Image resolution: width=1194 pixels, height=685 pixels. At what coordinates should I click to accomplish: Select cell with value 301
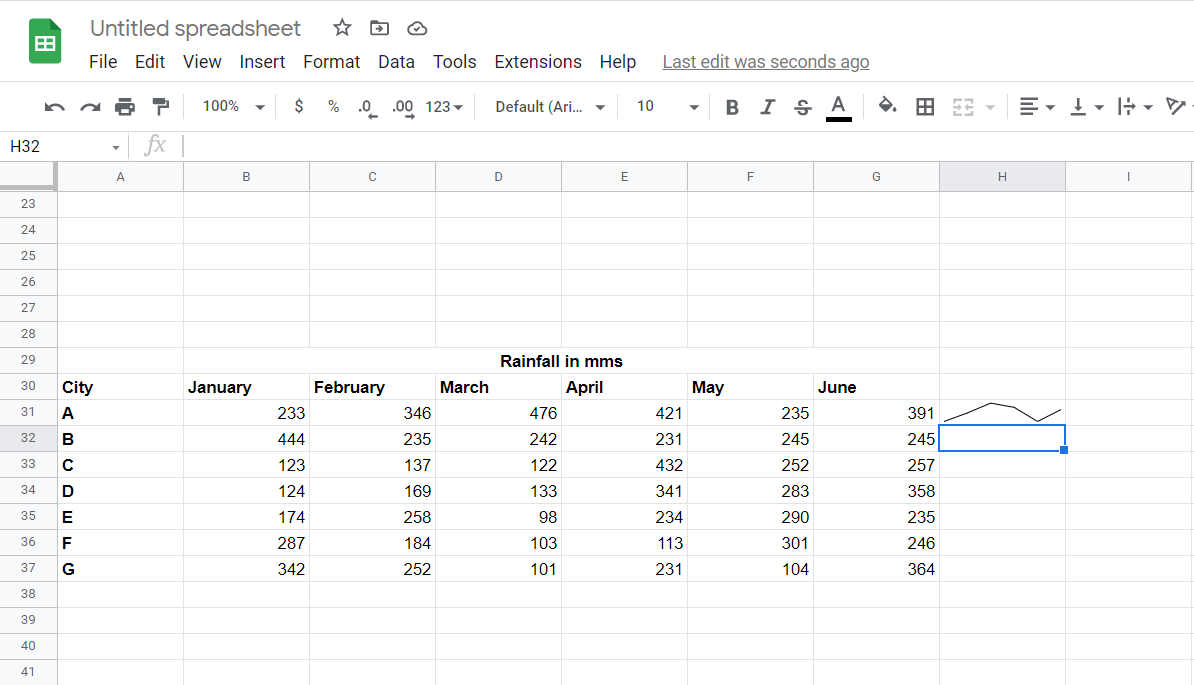coord(750,543)
